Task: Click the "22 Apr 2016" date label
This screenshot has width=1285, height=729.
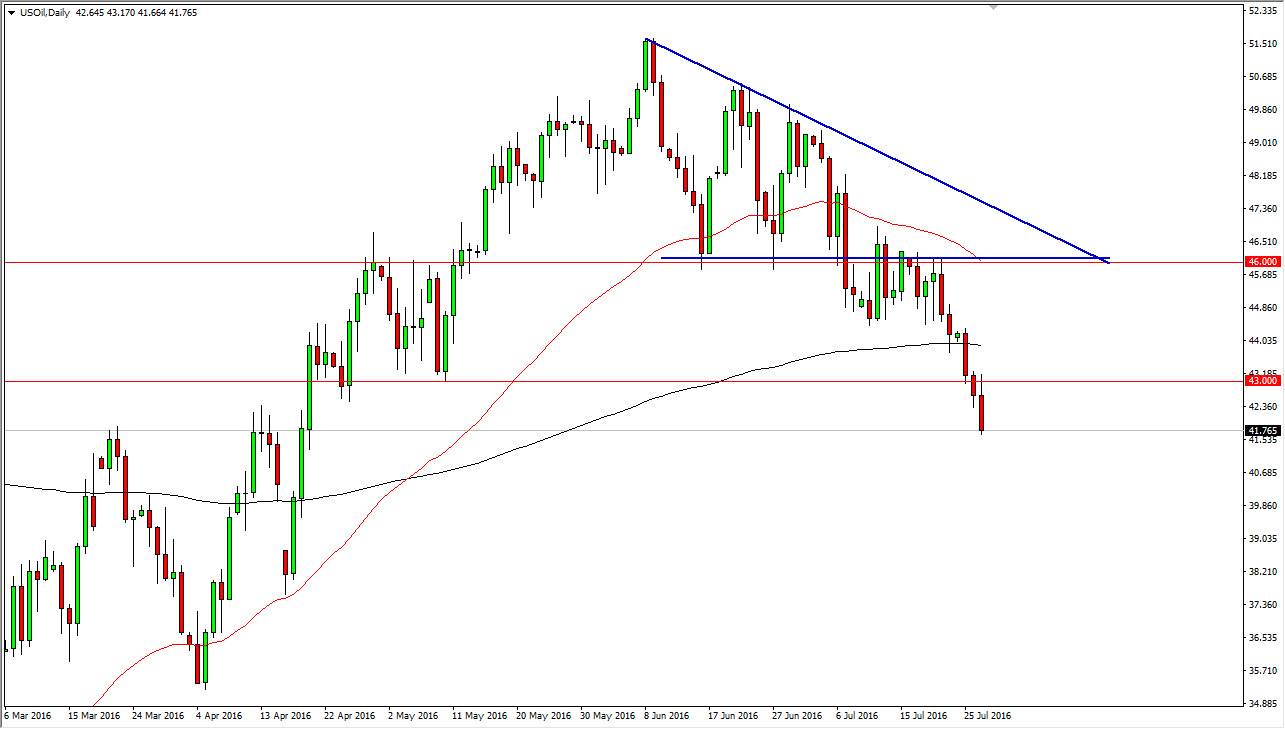Action: click(x=348, y=716)
